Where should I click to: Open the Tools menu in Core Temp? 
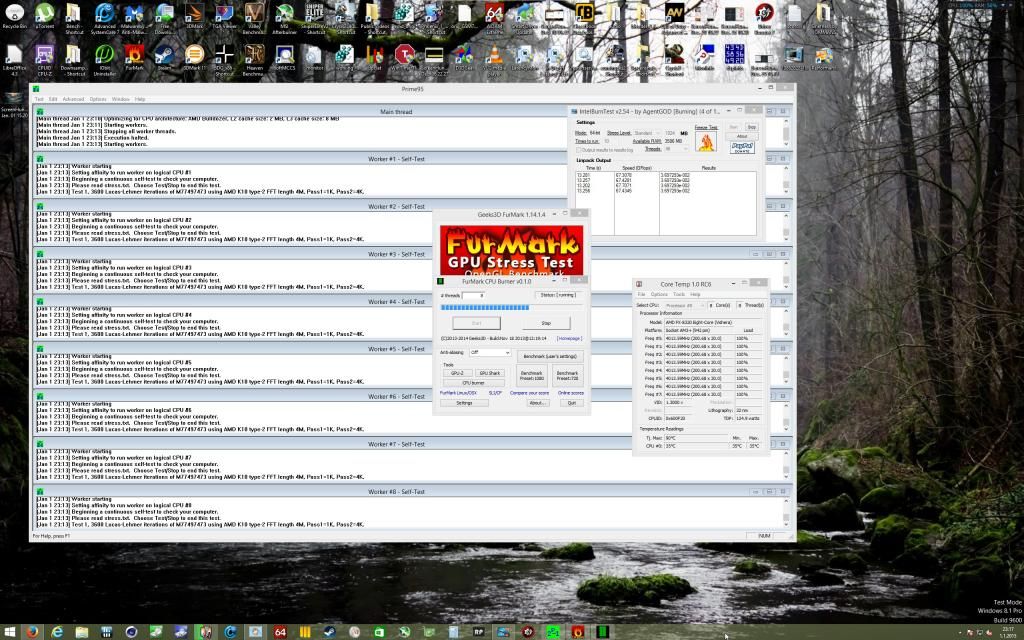pos(679,295)
